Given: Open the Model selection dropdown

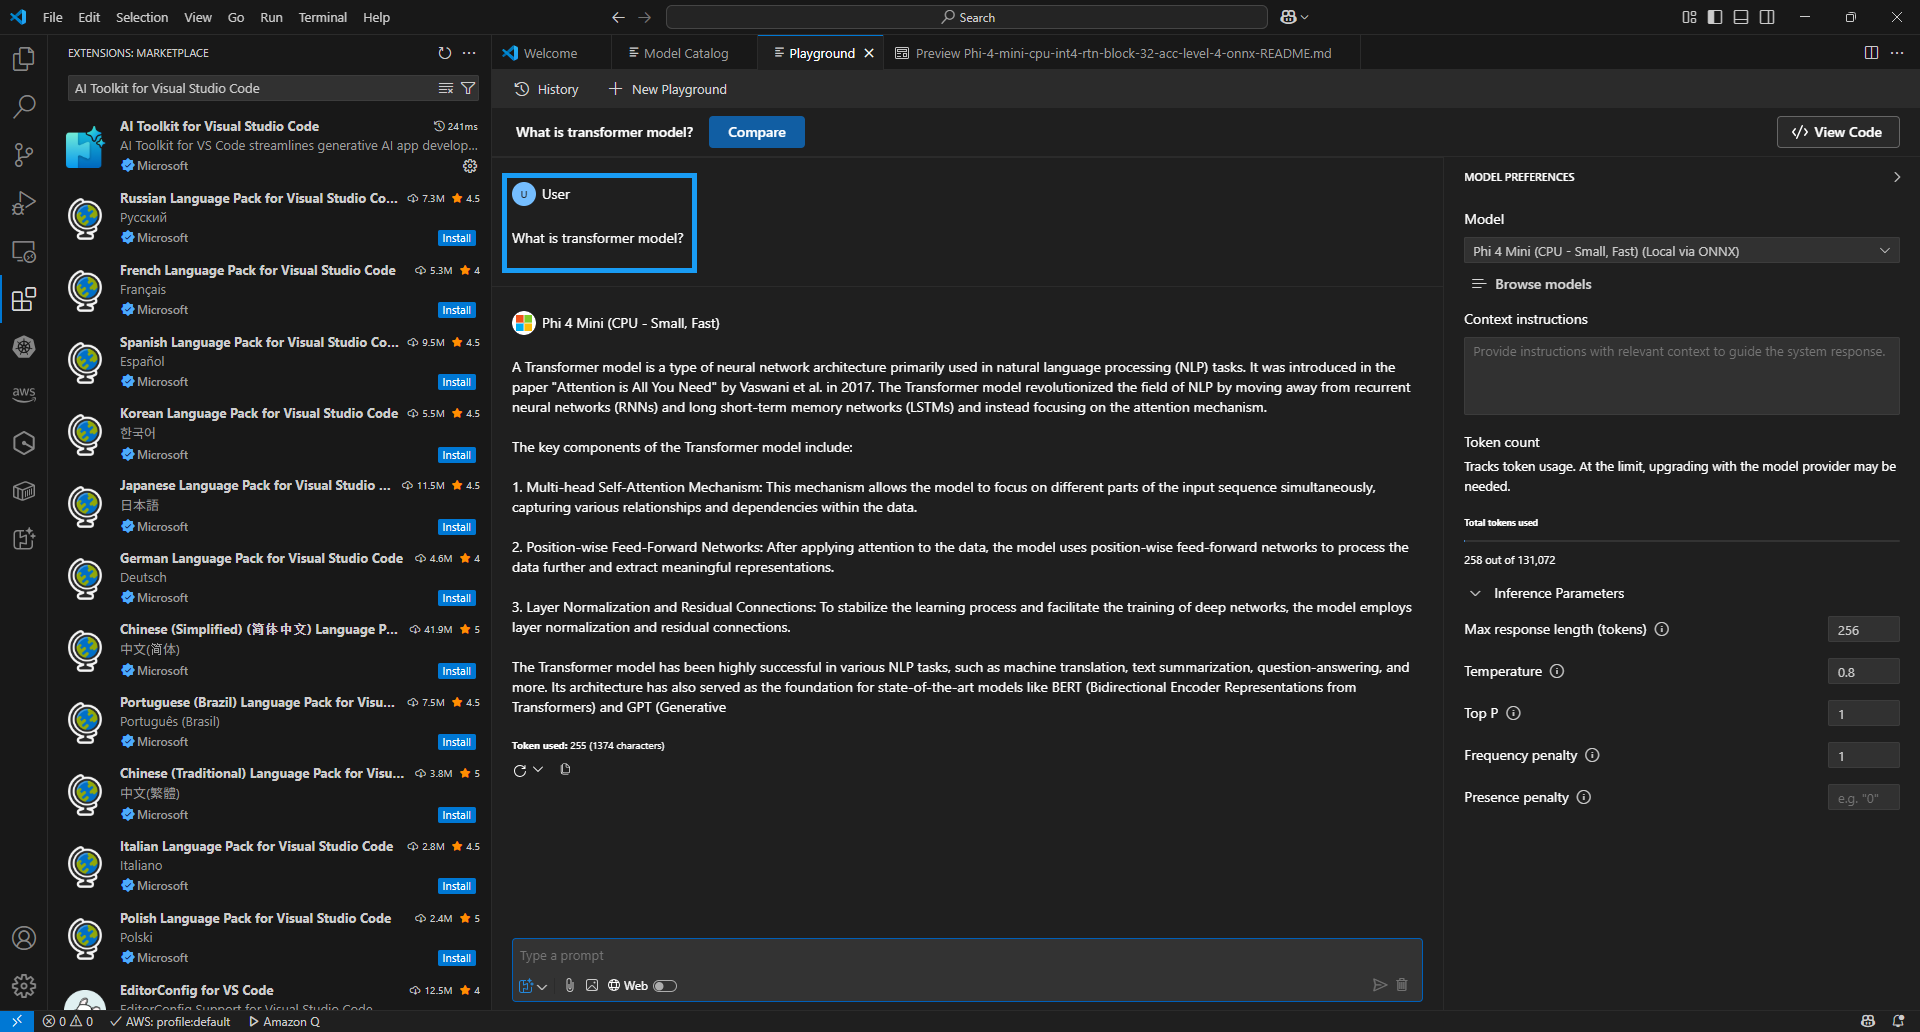Looking at the screenshot, I should [1682, 251].
